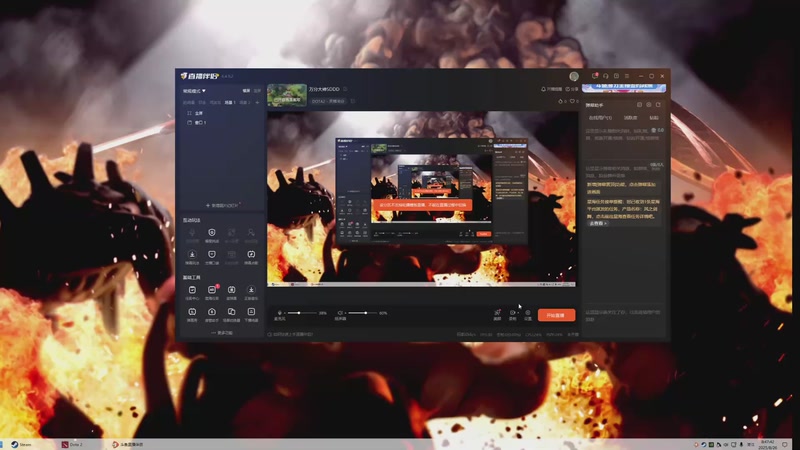Adjust the microphone volume slider

tap(302, 313)
